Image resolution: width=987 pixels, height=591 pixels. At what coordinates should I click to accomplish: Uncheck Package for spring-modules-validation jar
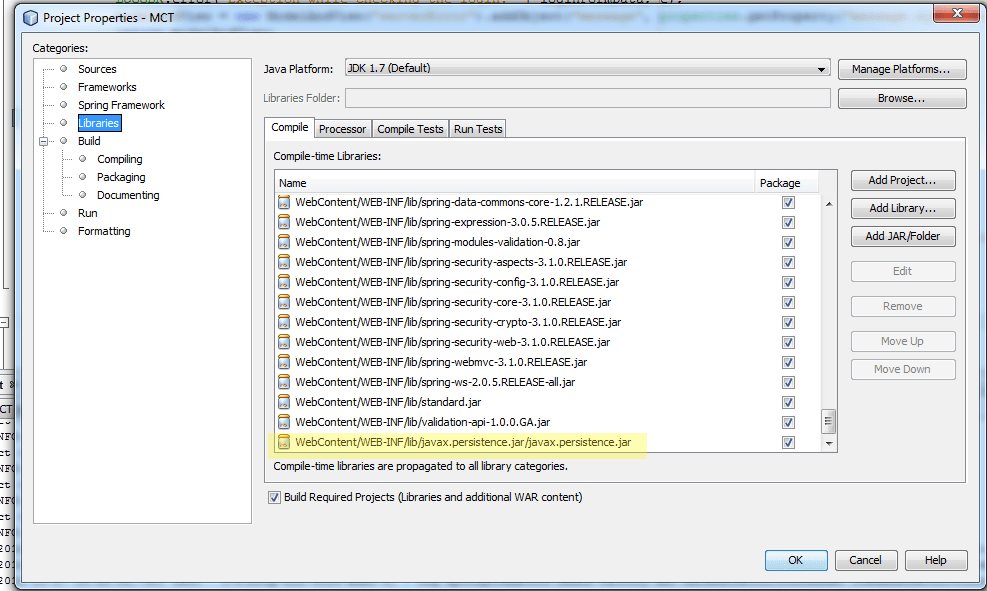pos(788,242)
